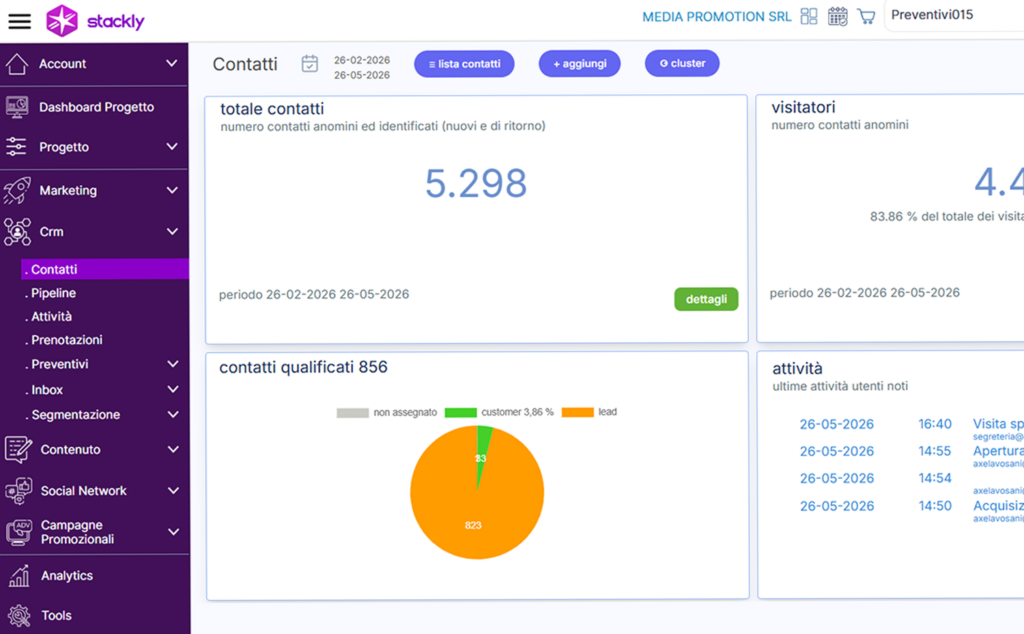Toggle the orange lead legend swatch

click(x=577, y=412)
